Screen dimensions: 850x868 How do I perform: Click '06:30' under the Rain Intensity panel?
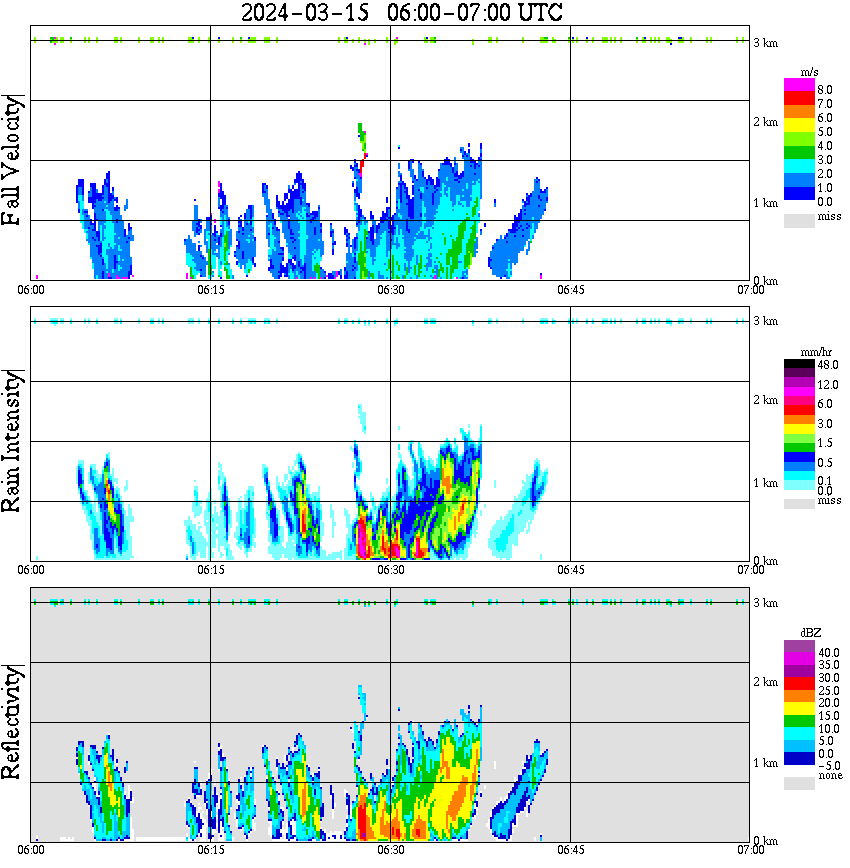[x=390, y=570]
